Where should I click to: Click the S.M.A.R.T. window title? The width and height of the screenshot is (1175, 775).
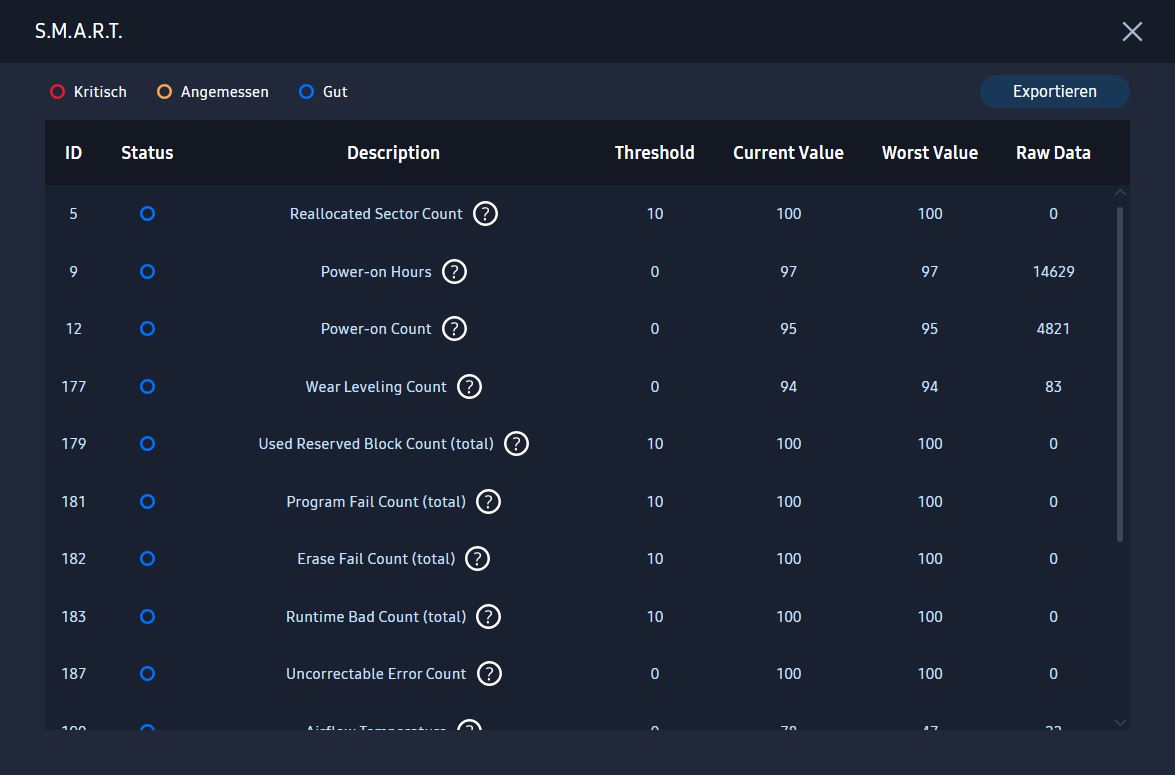click(x=79, y=31)
